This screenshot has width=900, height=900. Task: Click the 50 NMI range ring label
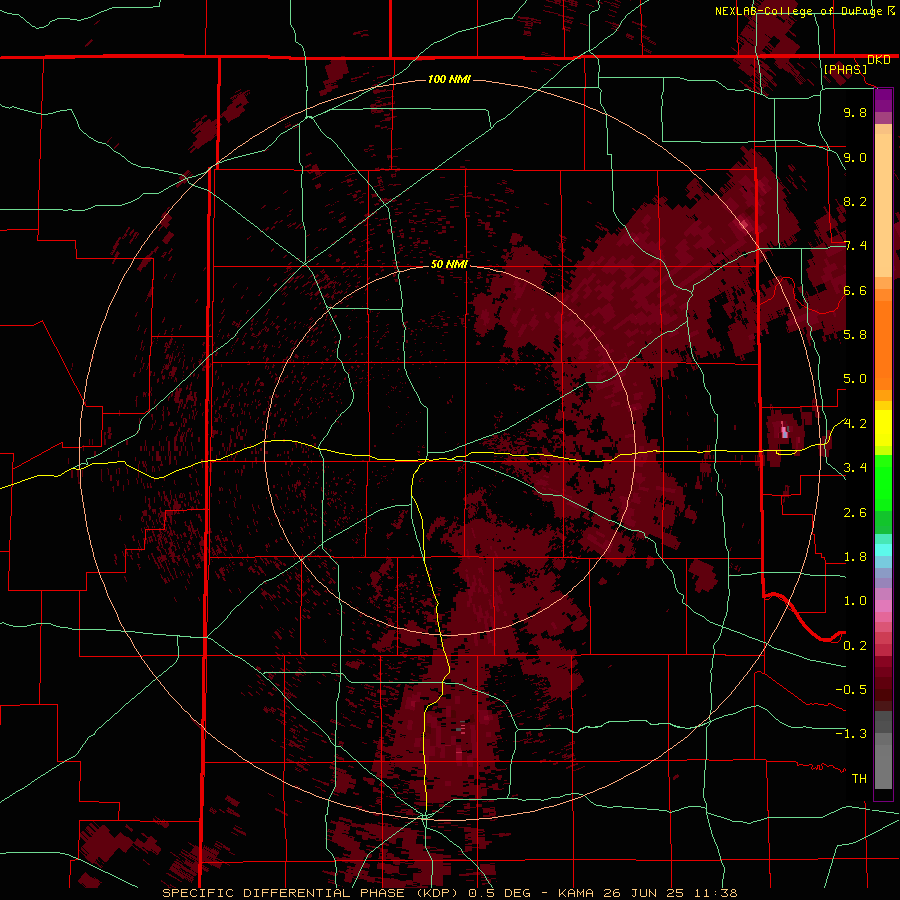(449, 264)
